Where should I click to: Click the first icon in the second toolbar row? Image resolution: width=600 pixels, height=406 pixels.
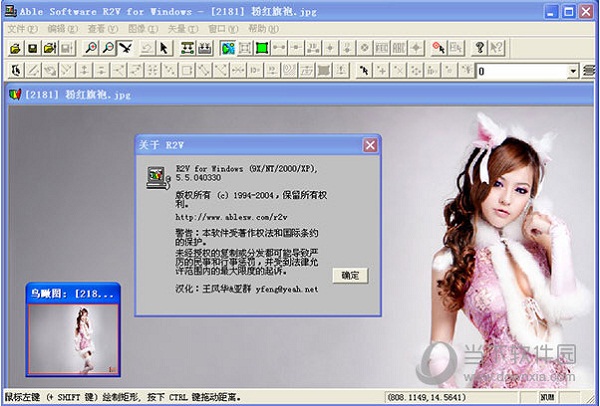[16, 71]
